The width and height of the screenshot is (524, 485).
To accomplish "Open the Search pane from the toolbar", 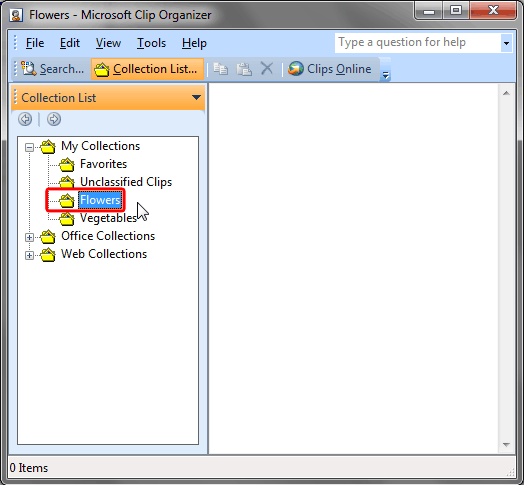I will click(x=53, y=69).
